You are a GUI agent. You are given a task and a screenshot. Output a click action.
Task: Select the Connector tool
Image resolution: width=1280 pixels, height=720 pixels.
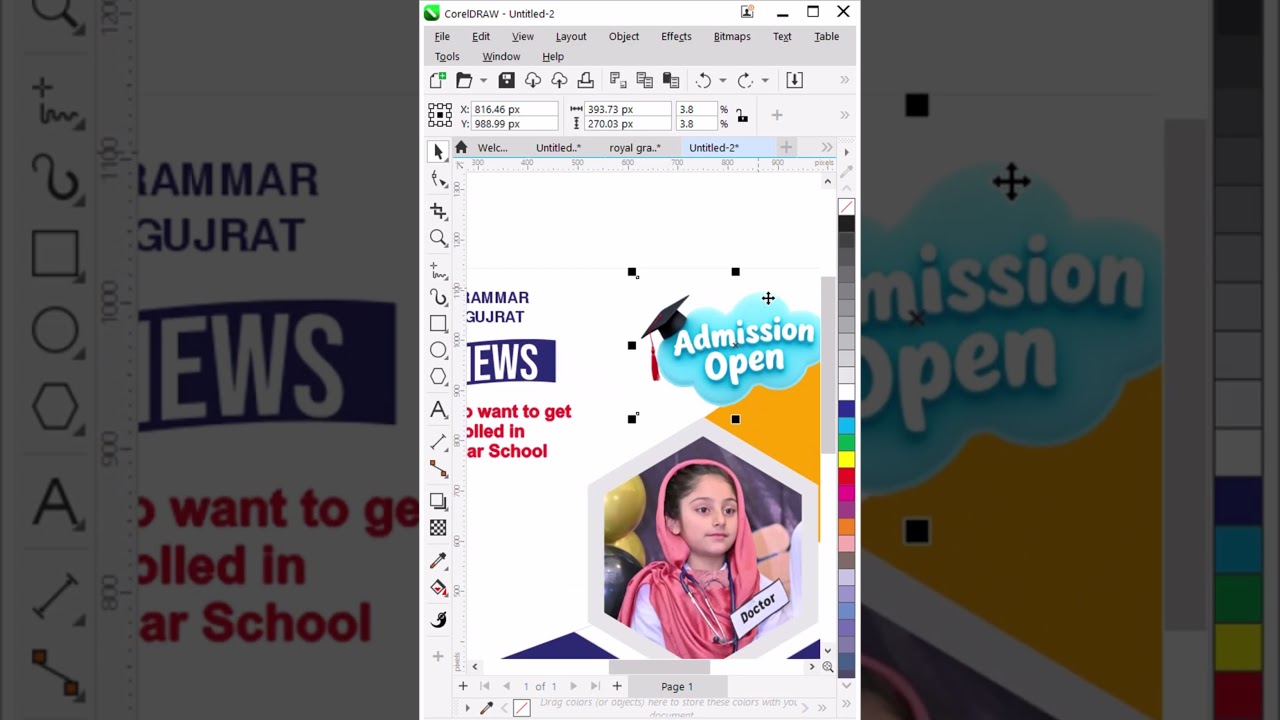coord(438,468)
